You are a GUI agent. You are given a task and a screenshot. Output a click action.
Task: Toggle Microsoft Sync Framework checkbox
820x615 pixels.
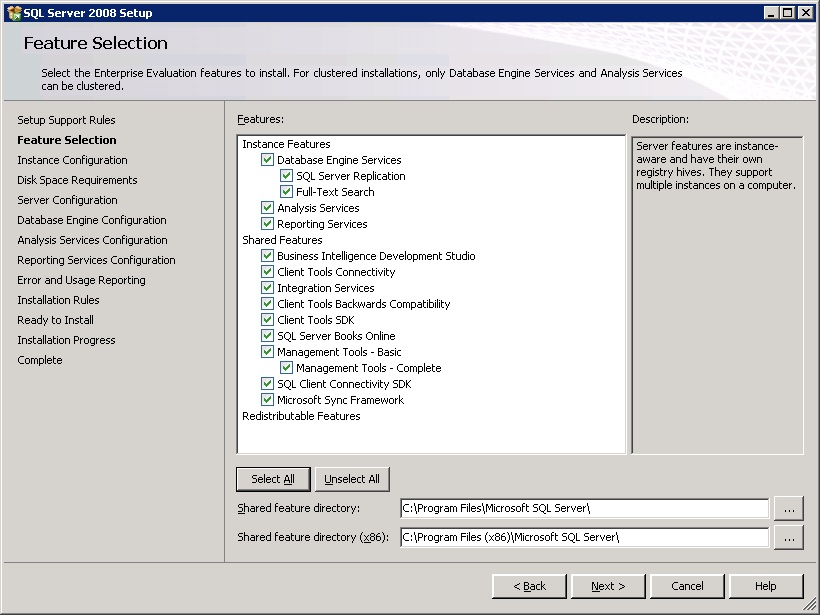[x=267, y=400]
